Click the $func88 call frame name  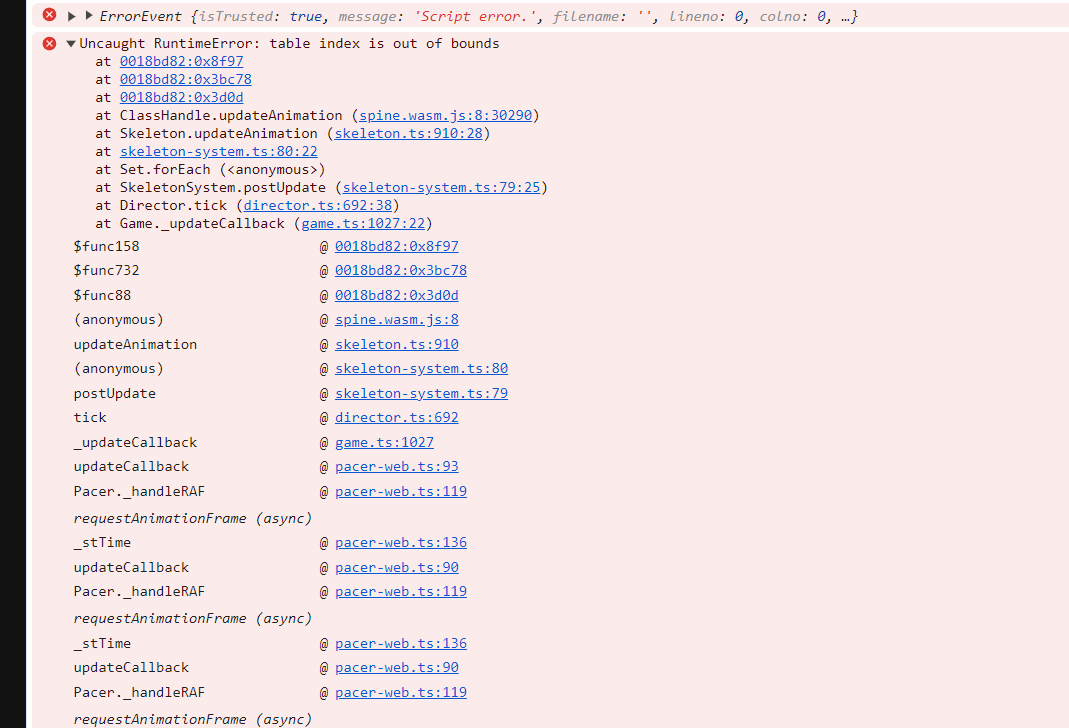click(102, 295)
